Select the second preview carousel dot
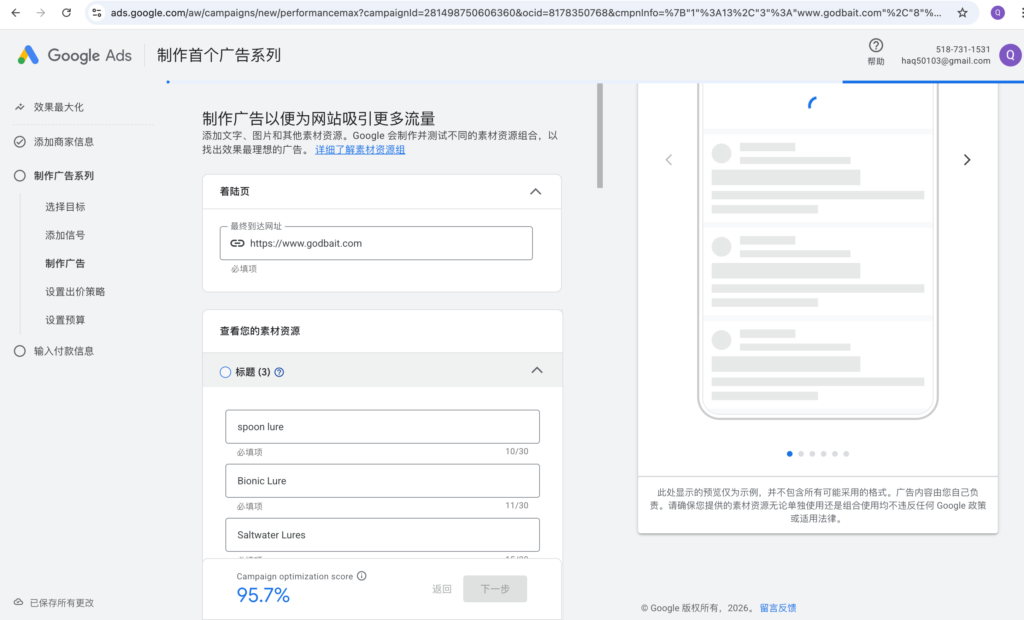 [x=801, y=454]
